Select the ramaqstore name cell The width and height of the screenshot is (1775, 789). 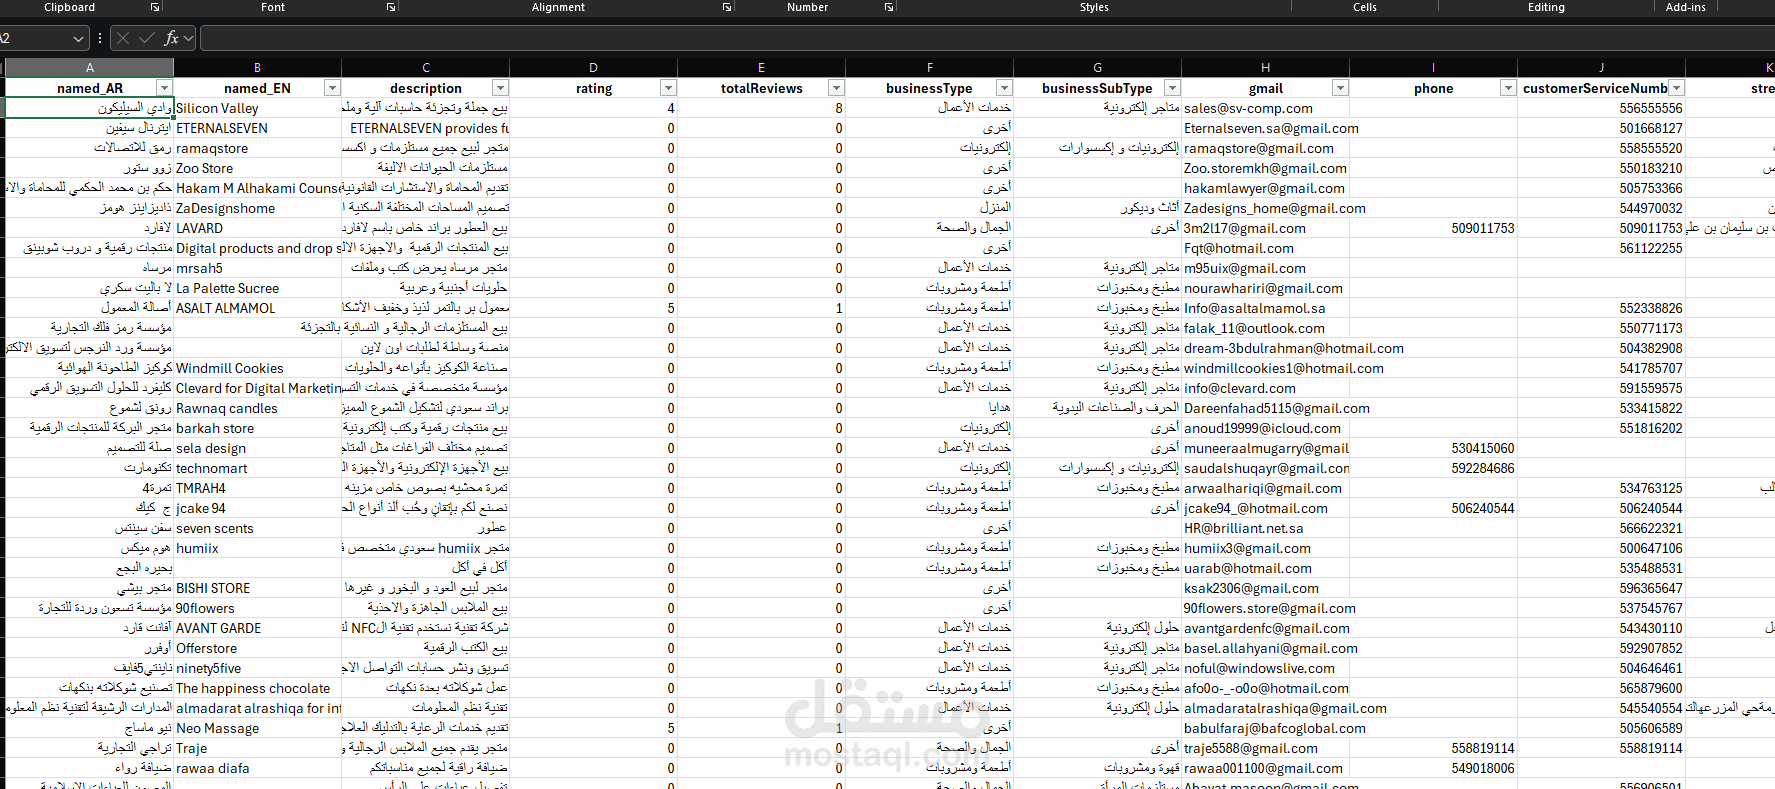(x=257, y=148)
